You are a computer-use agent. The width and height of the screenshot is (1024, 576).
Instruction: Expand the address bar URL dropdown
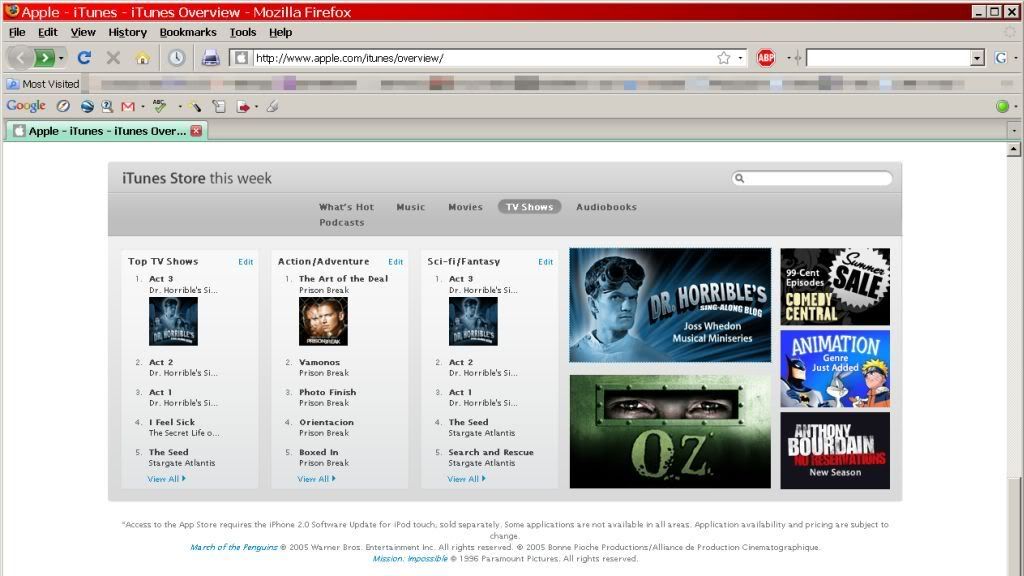[x=740, y=58]
